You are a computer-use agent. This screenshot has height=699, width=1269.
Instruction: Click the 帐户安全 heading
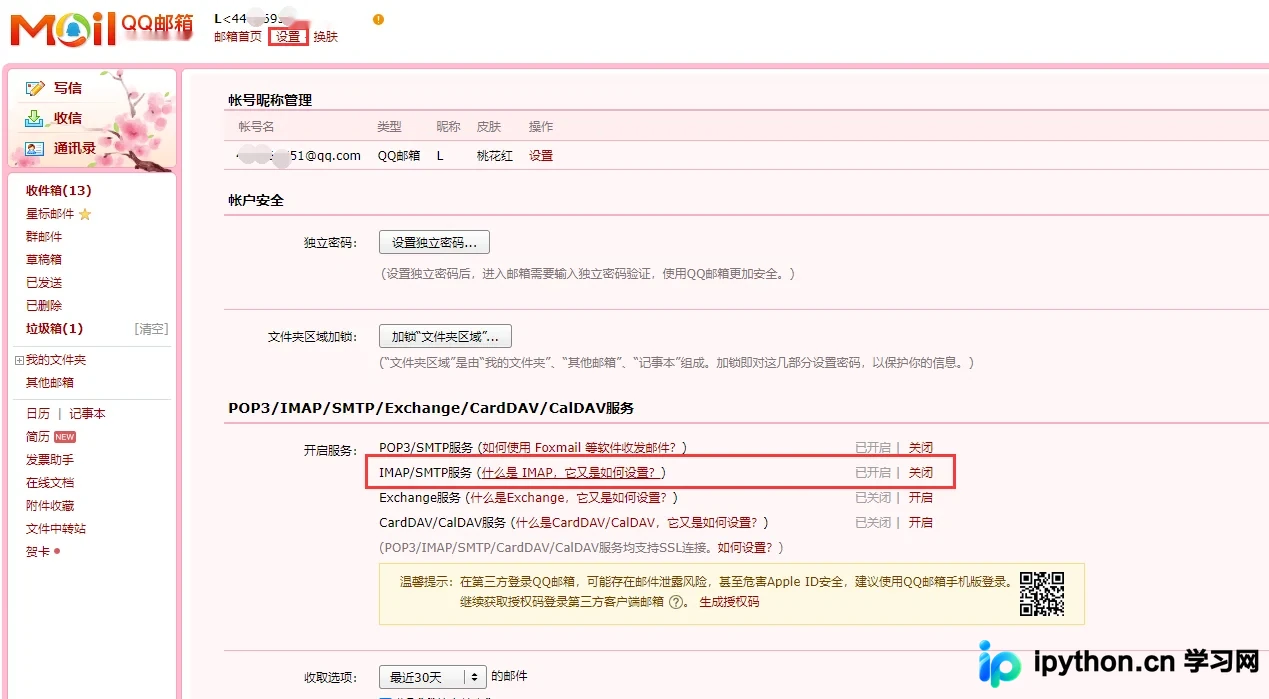(x=256, y=200)
